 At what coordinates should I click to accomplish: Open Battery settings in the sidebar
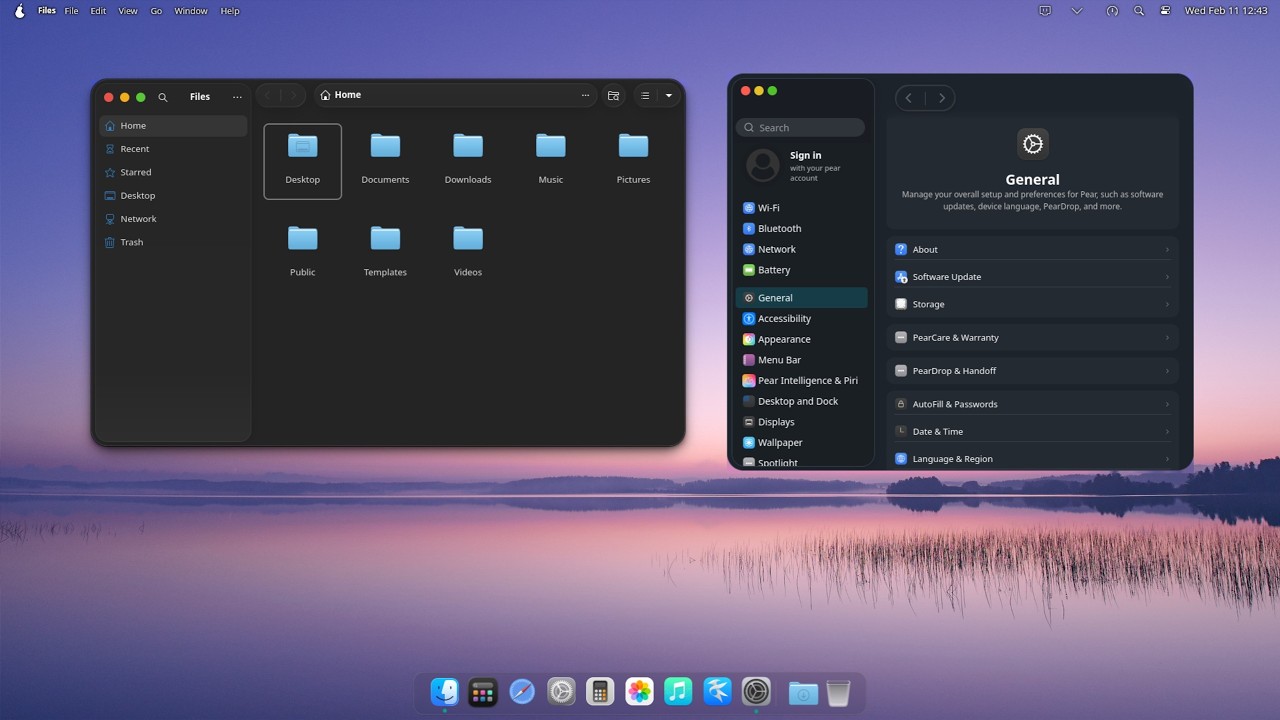pos(801,270)
